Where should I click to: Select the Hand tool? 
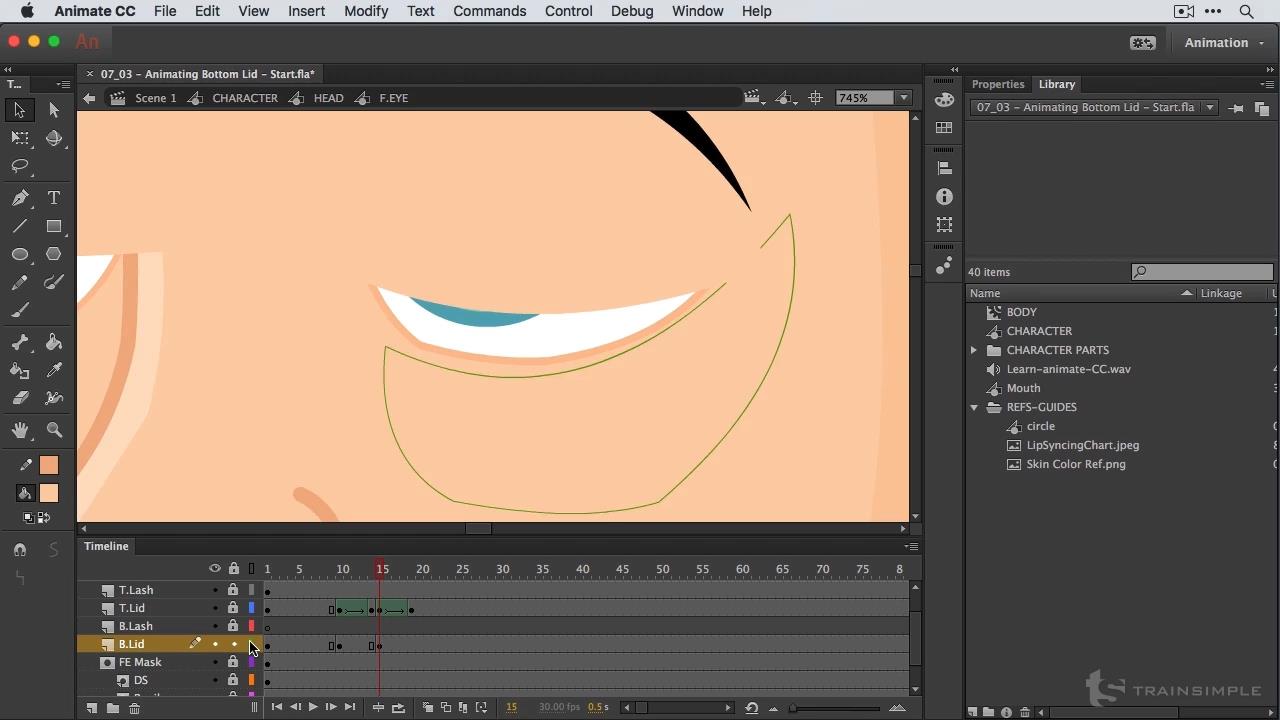tap(20, 430)
